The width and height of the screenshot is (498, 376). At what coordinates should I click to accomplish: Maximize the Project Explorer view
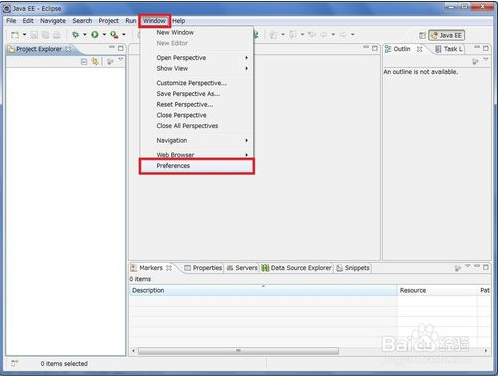[x=121, y=48]
